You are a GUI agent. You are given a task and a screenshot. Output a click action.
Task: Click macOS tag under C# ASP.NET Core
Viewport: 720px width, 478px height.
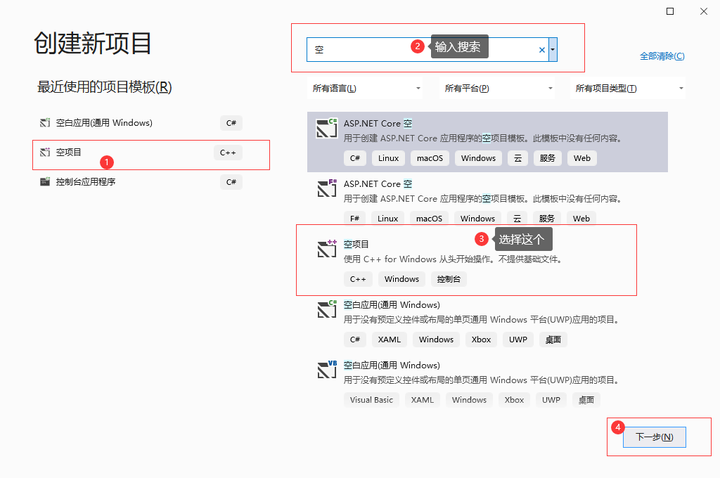coord(429,158)
